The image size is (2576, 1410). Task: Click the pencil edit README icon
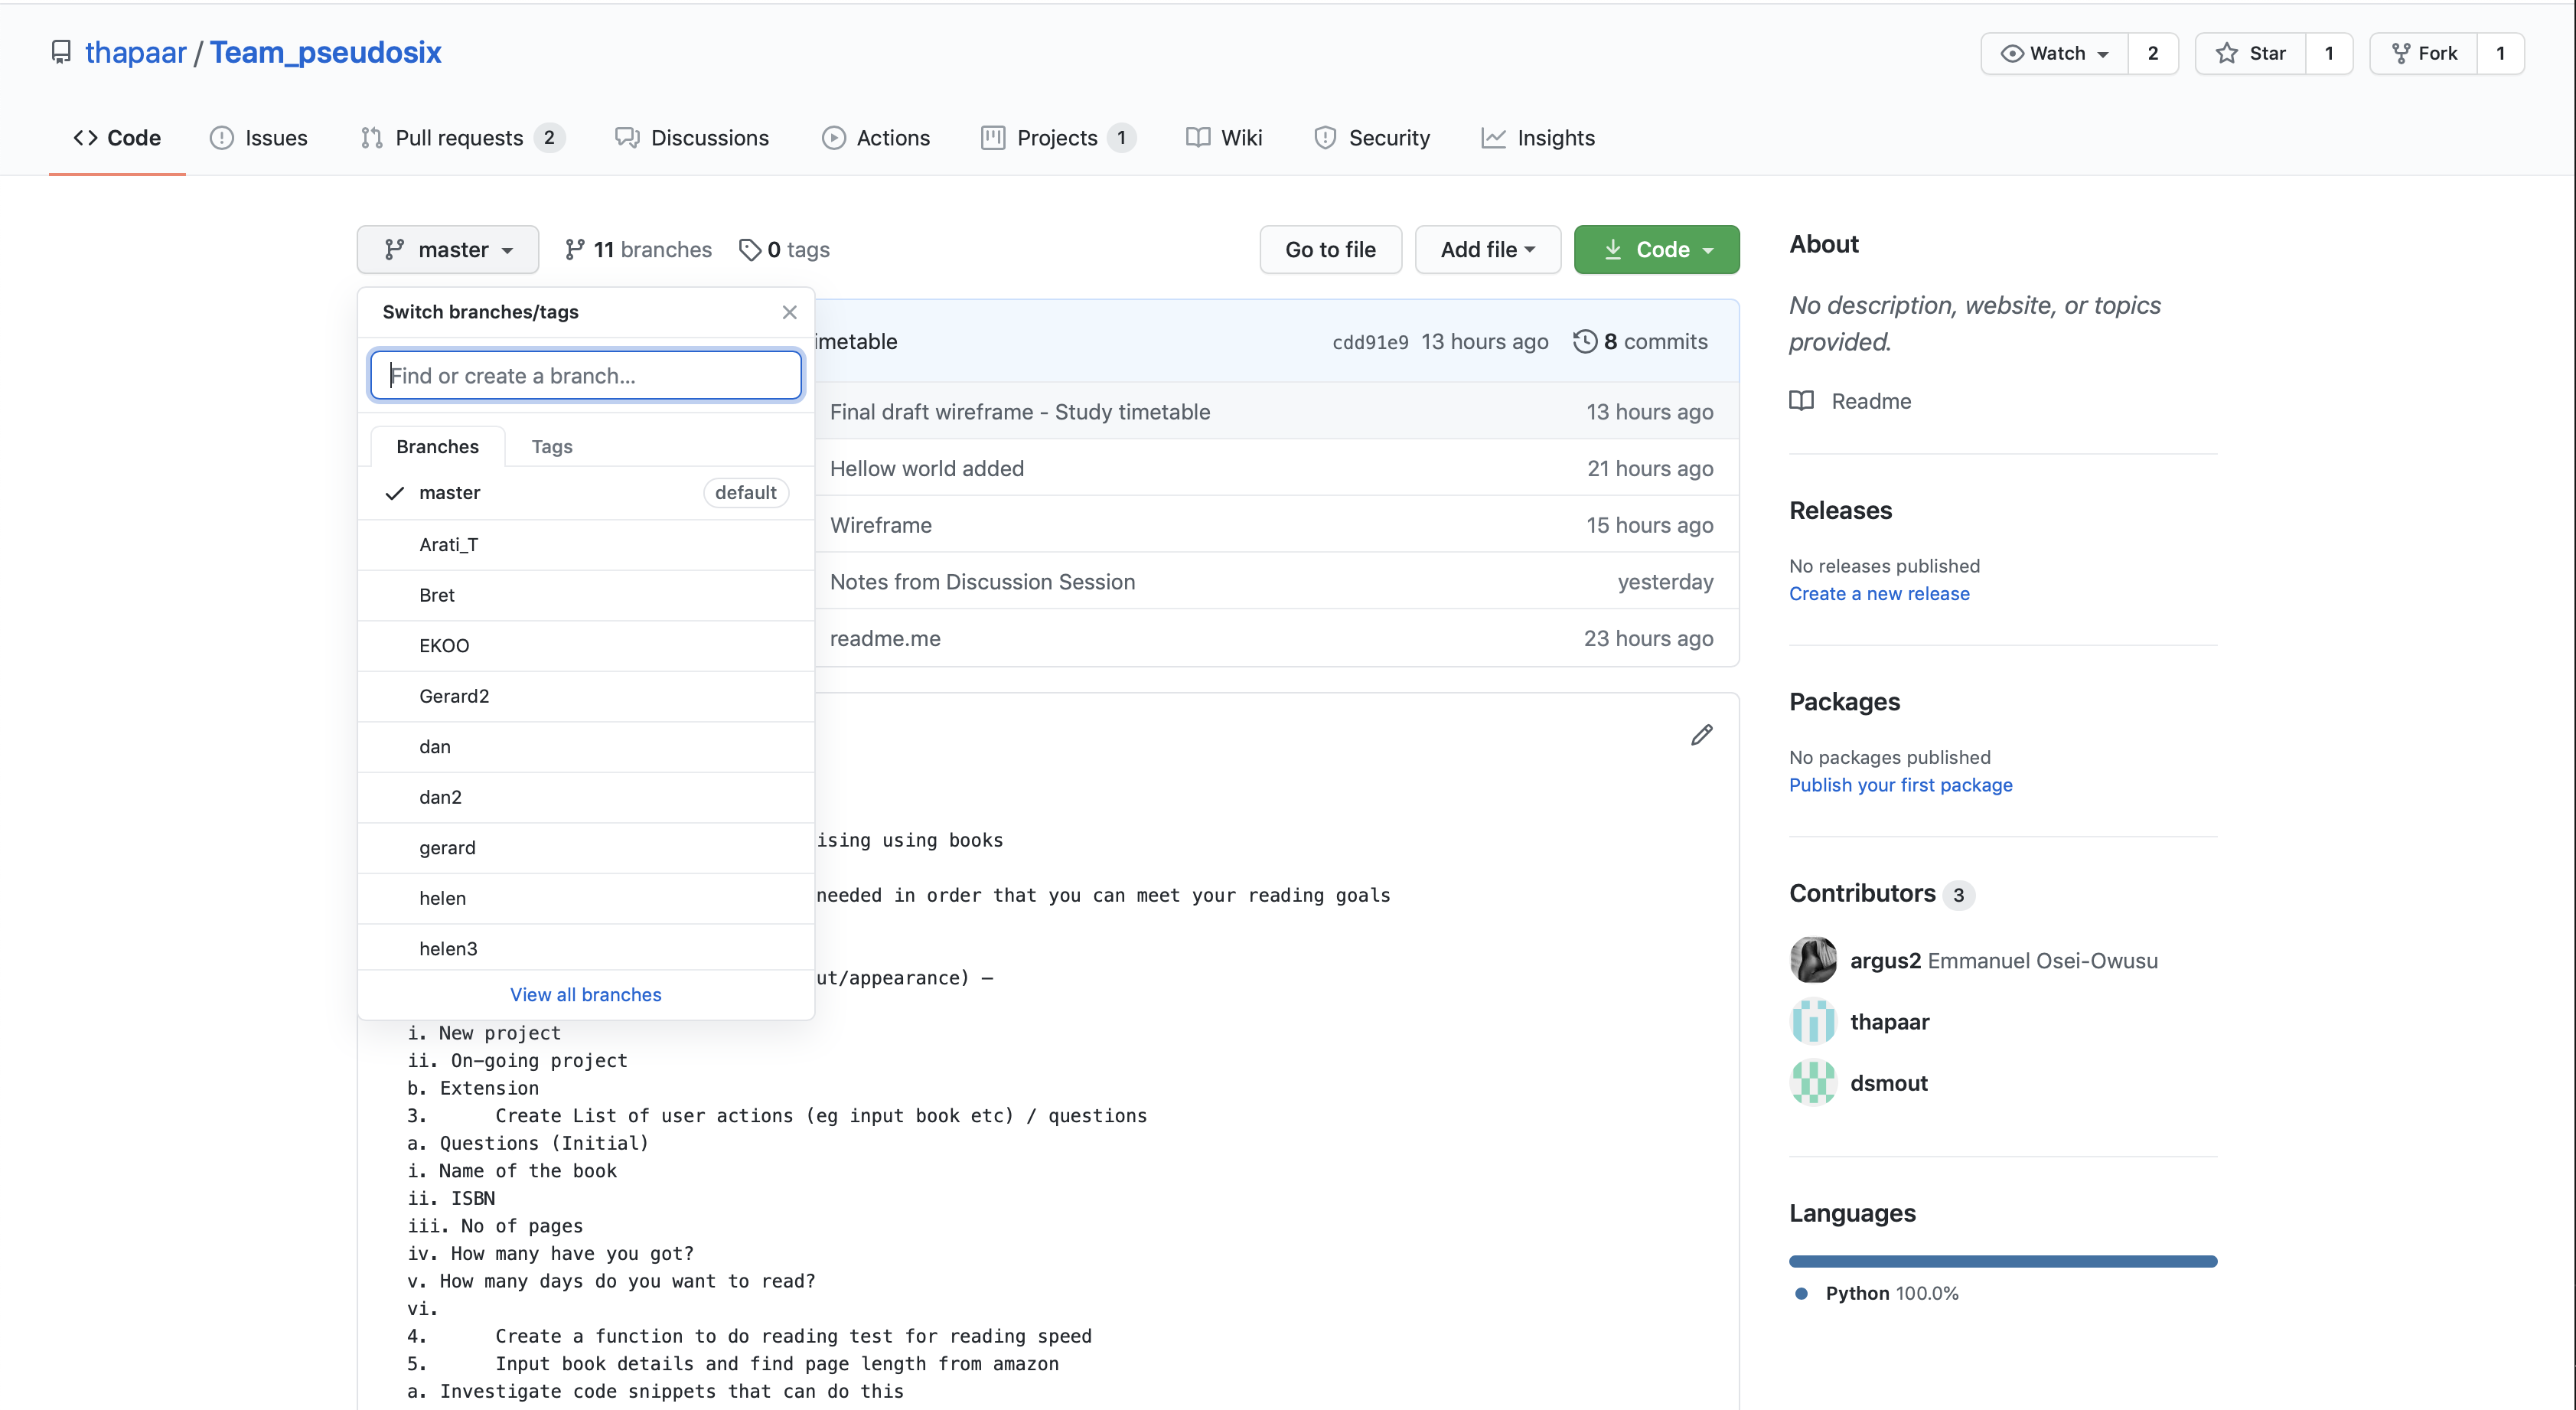(1701, 735)
